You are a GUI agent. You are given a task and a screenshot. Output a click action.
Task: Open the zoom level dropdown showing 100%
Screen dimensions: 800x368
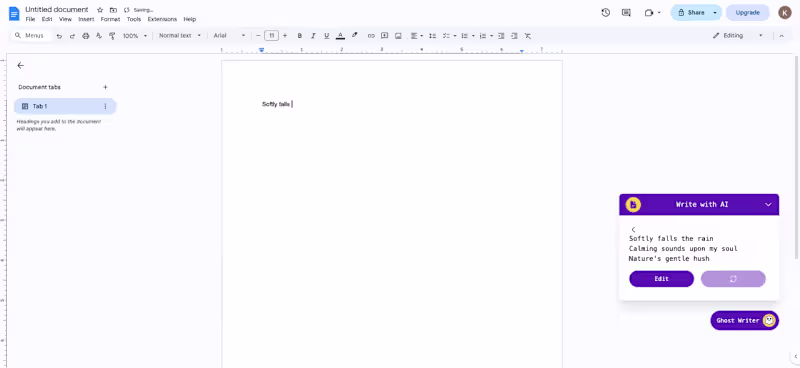(x=135, y=36)
